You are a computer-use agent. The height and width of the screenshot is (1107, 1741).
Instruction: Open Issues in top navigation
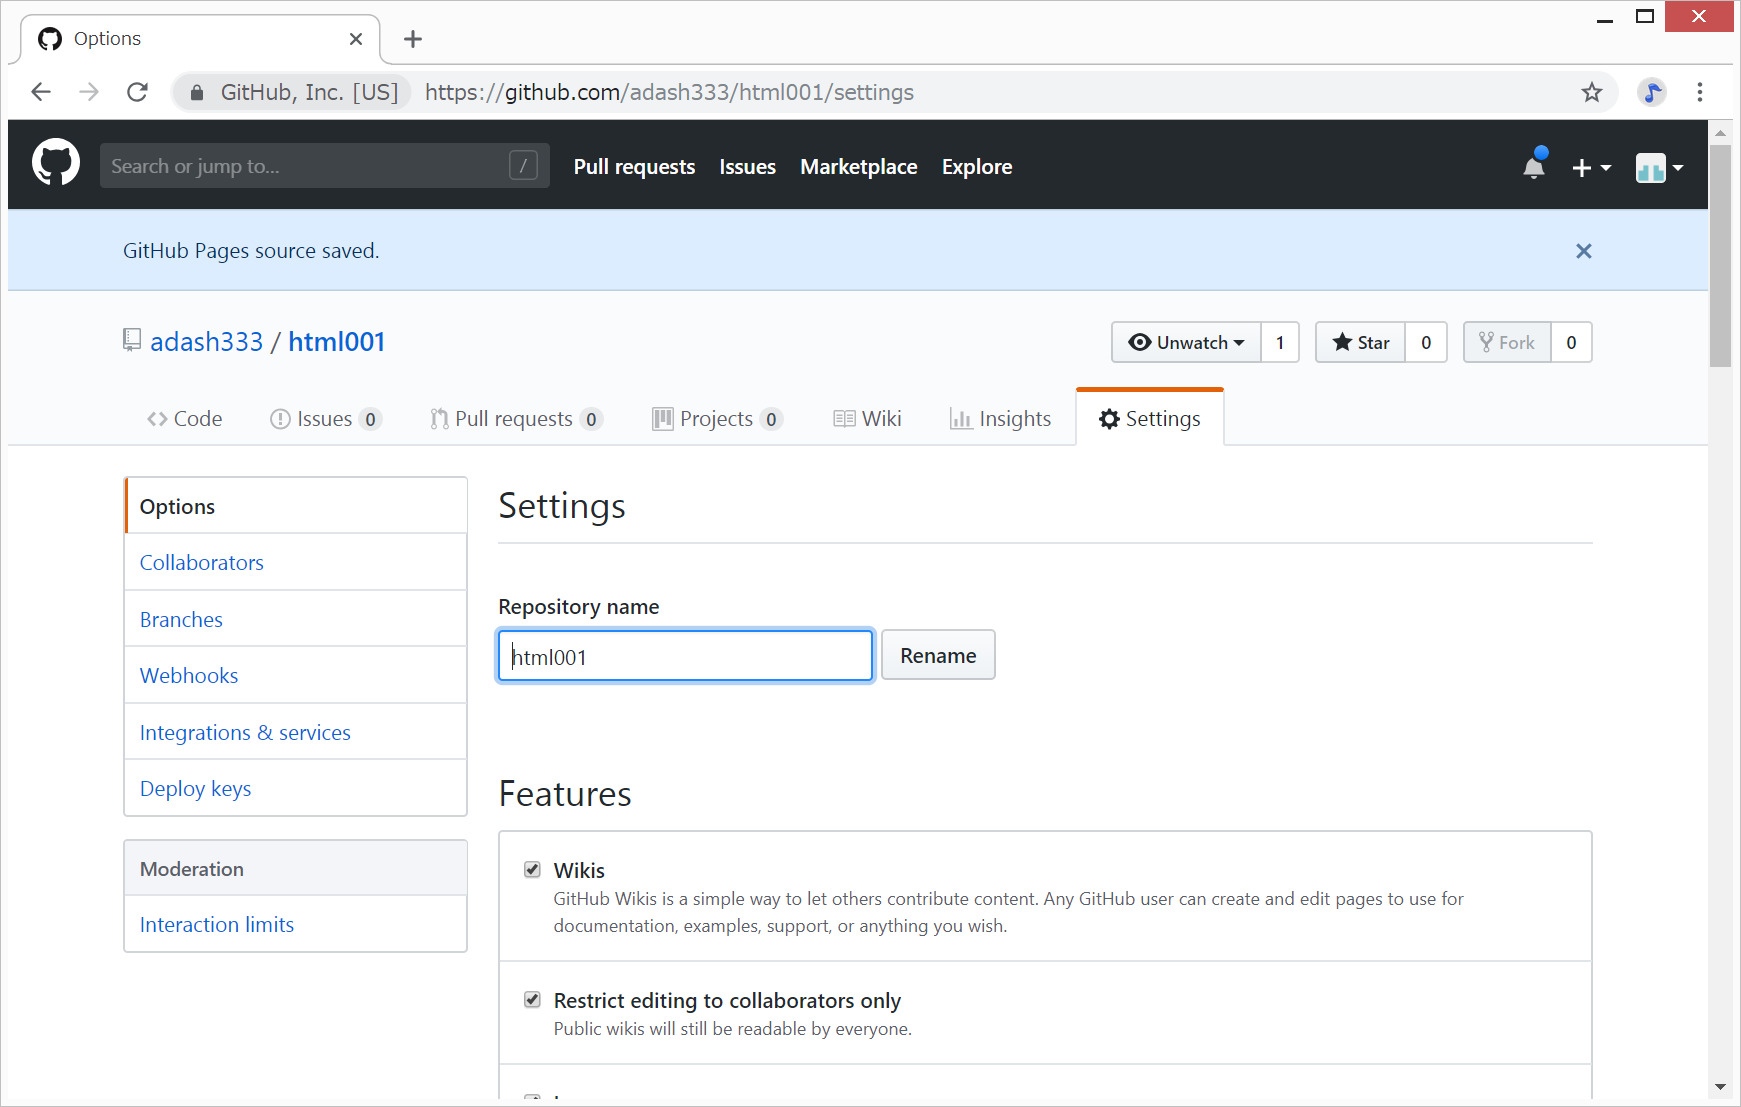(747, 167)
